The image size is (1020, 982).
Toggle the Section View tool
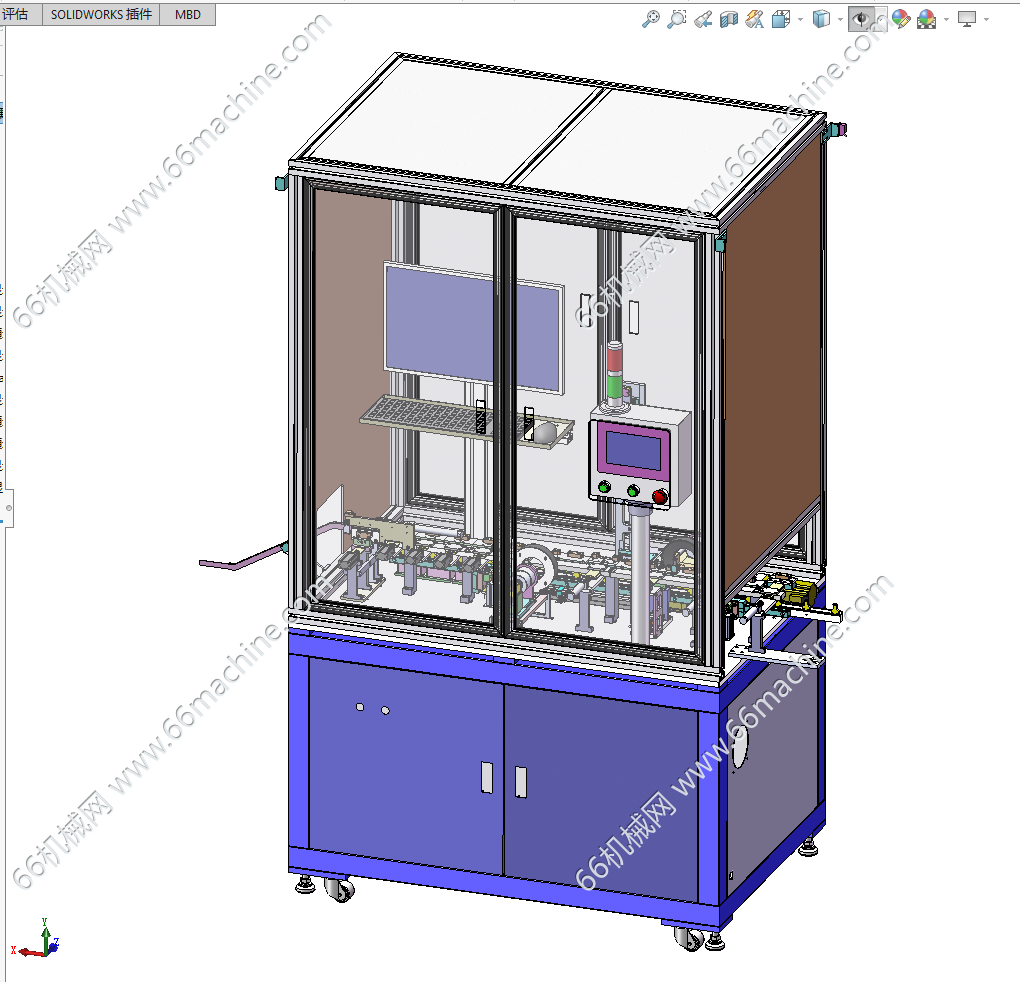(729, 20)
